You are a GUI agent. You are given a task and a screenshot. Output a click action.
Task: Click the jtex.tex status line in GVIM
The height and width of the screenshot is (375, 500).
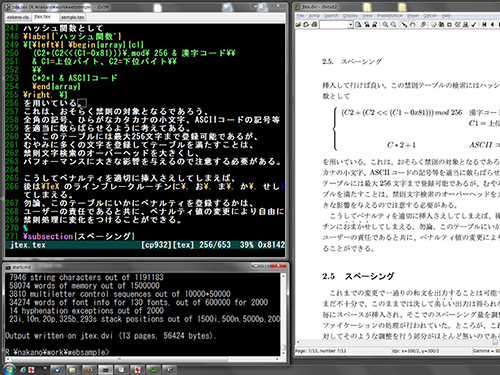pyautogui.click(x=145, y=245)
